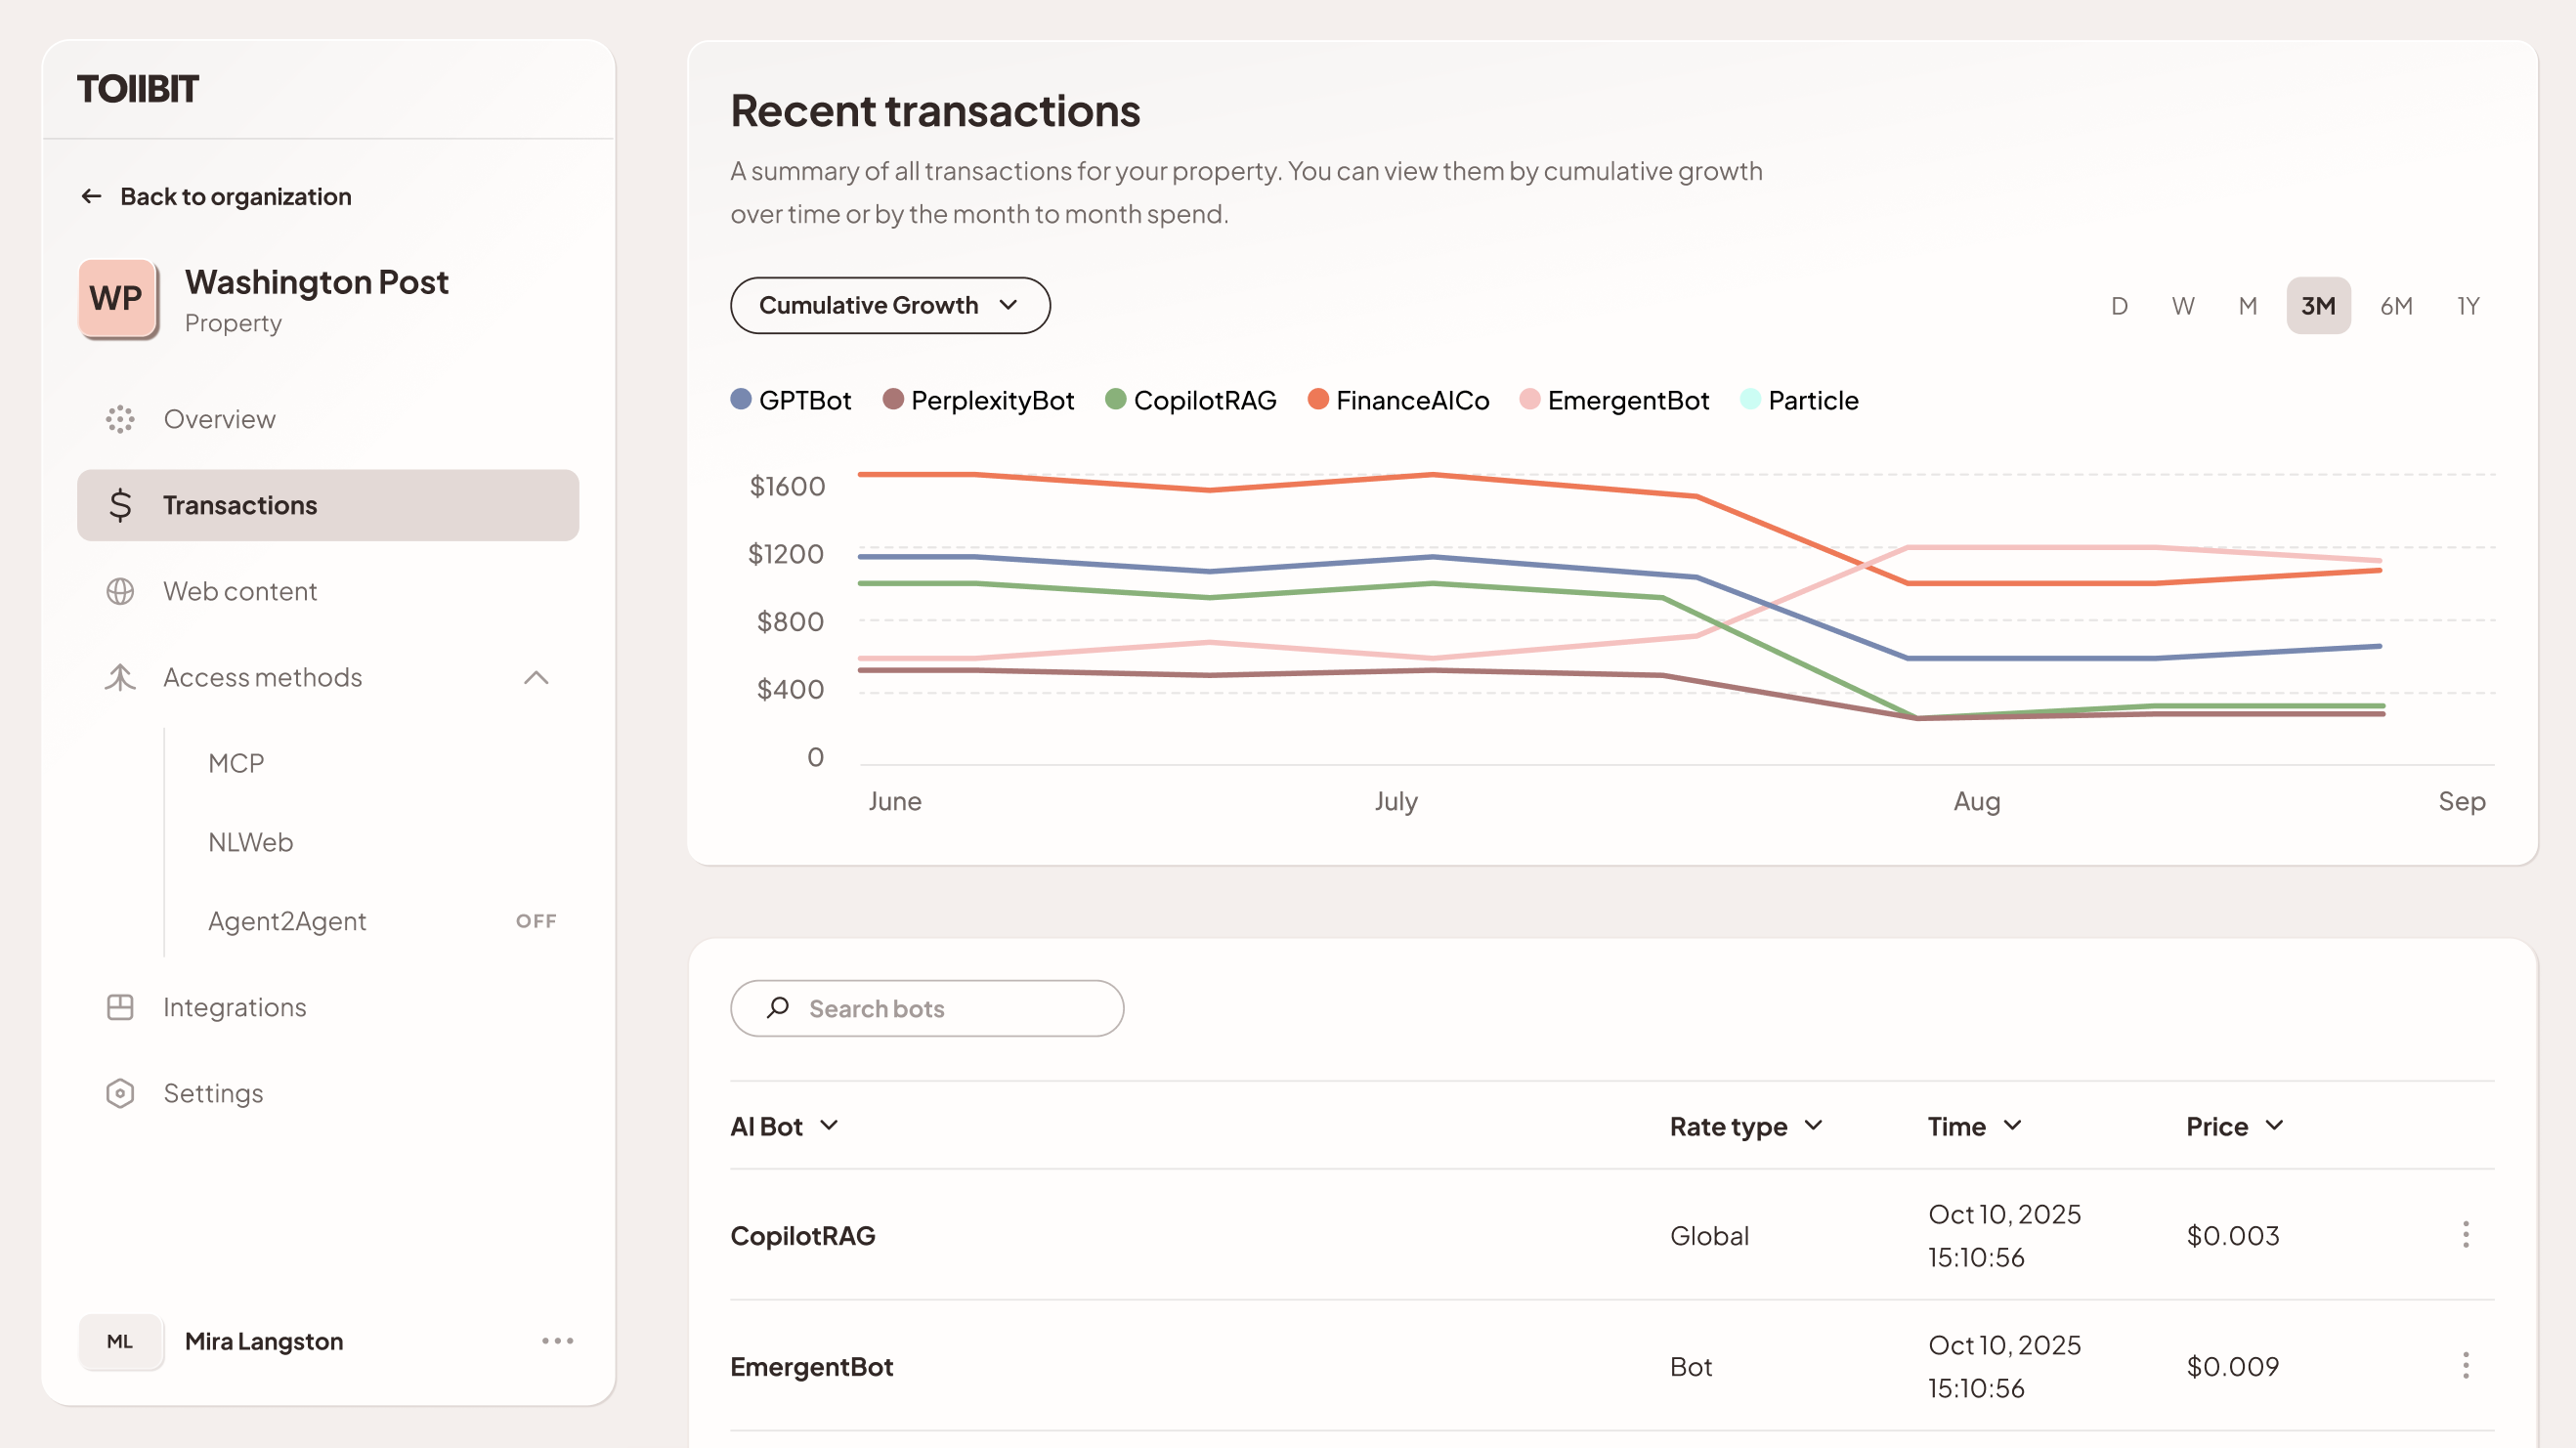Click the Web content globe icon
This screenshot has height=1448, width=2576.
[120, 591]
